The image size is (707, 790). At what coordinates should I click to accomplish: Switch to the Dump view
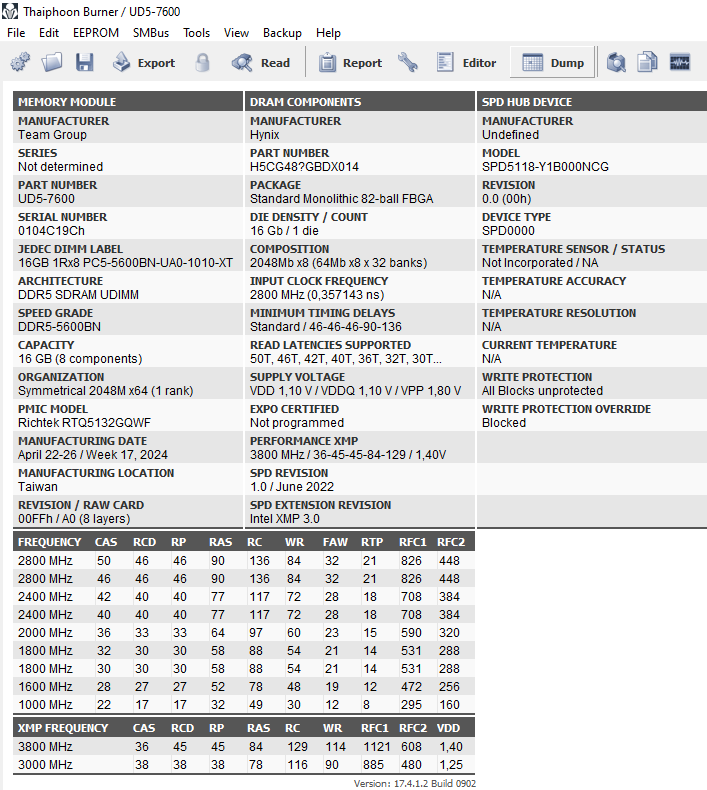pos(552,62)
